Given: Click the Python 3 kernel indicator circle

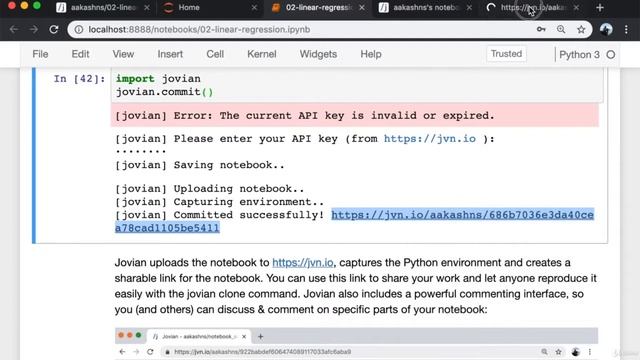Looking at the screenshot, I should [x=611, y=55].
